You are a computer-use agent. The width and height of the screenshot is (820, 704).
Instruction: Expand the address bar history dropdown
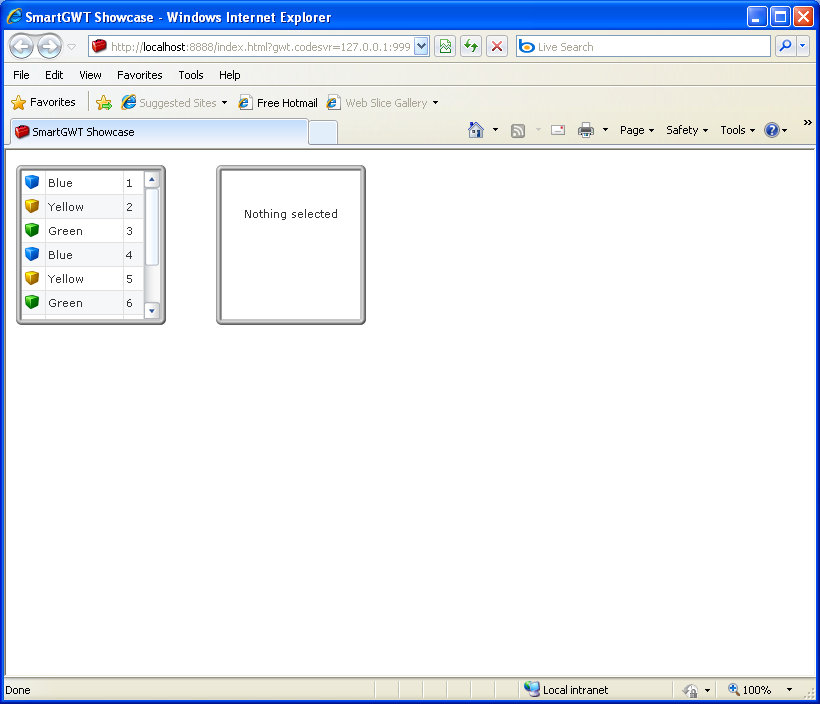422,47
